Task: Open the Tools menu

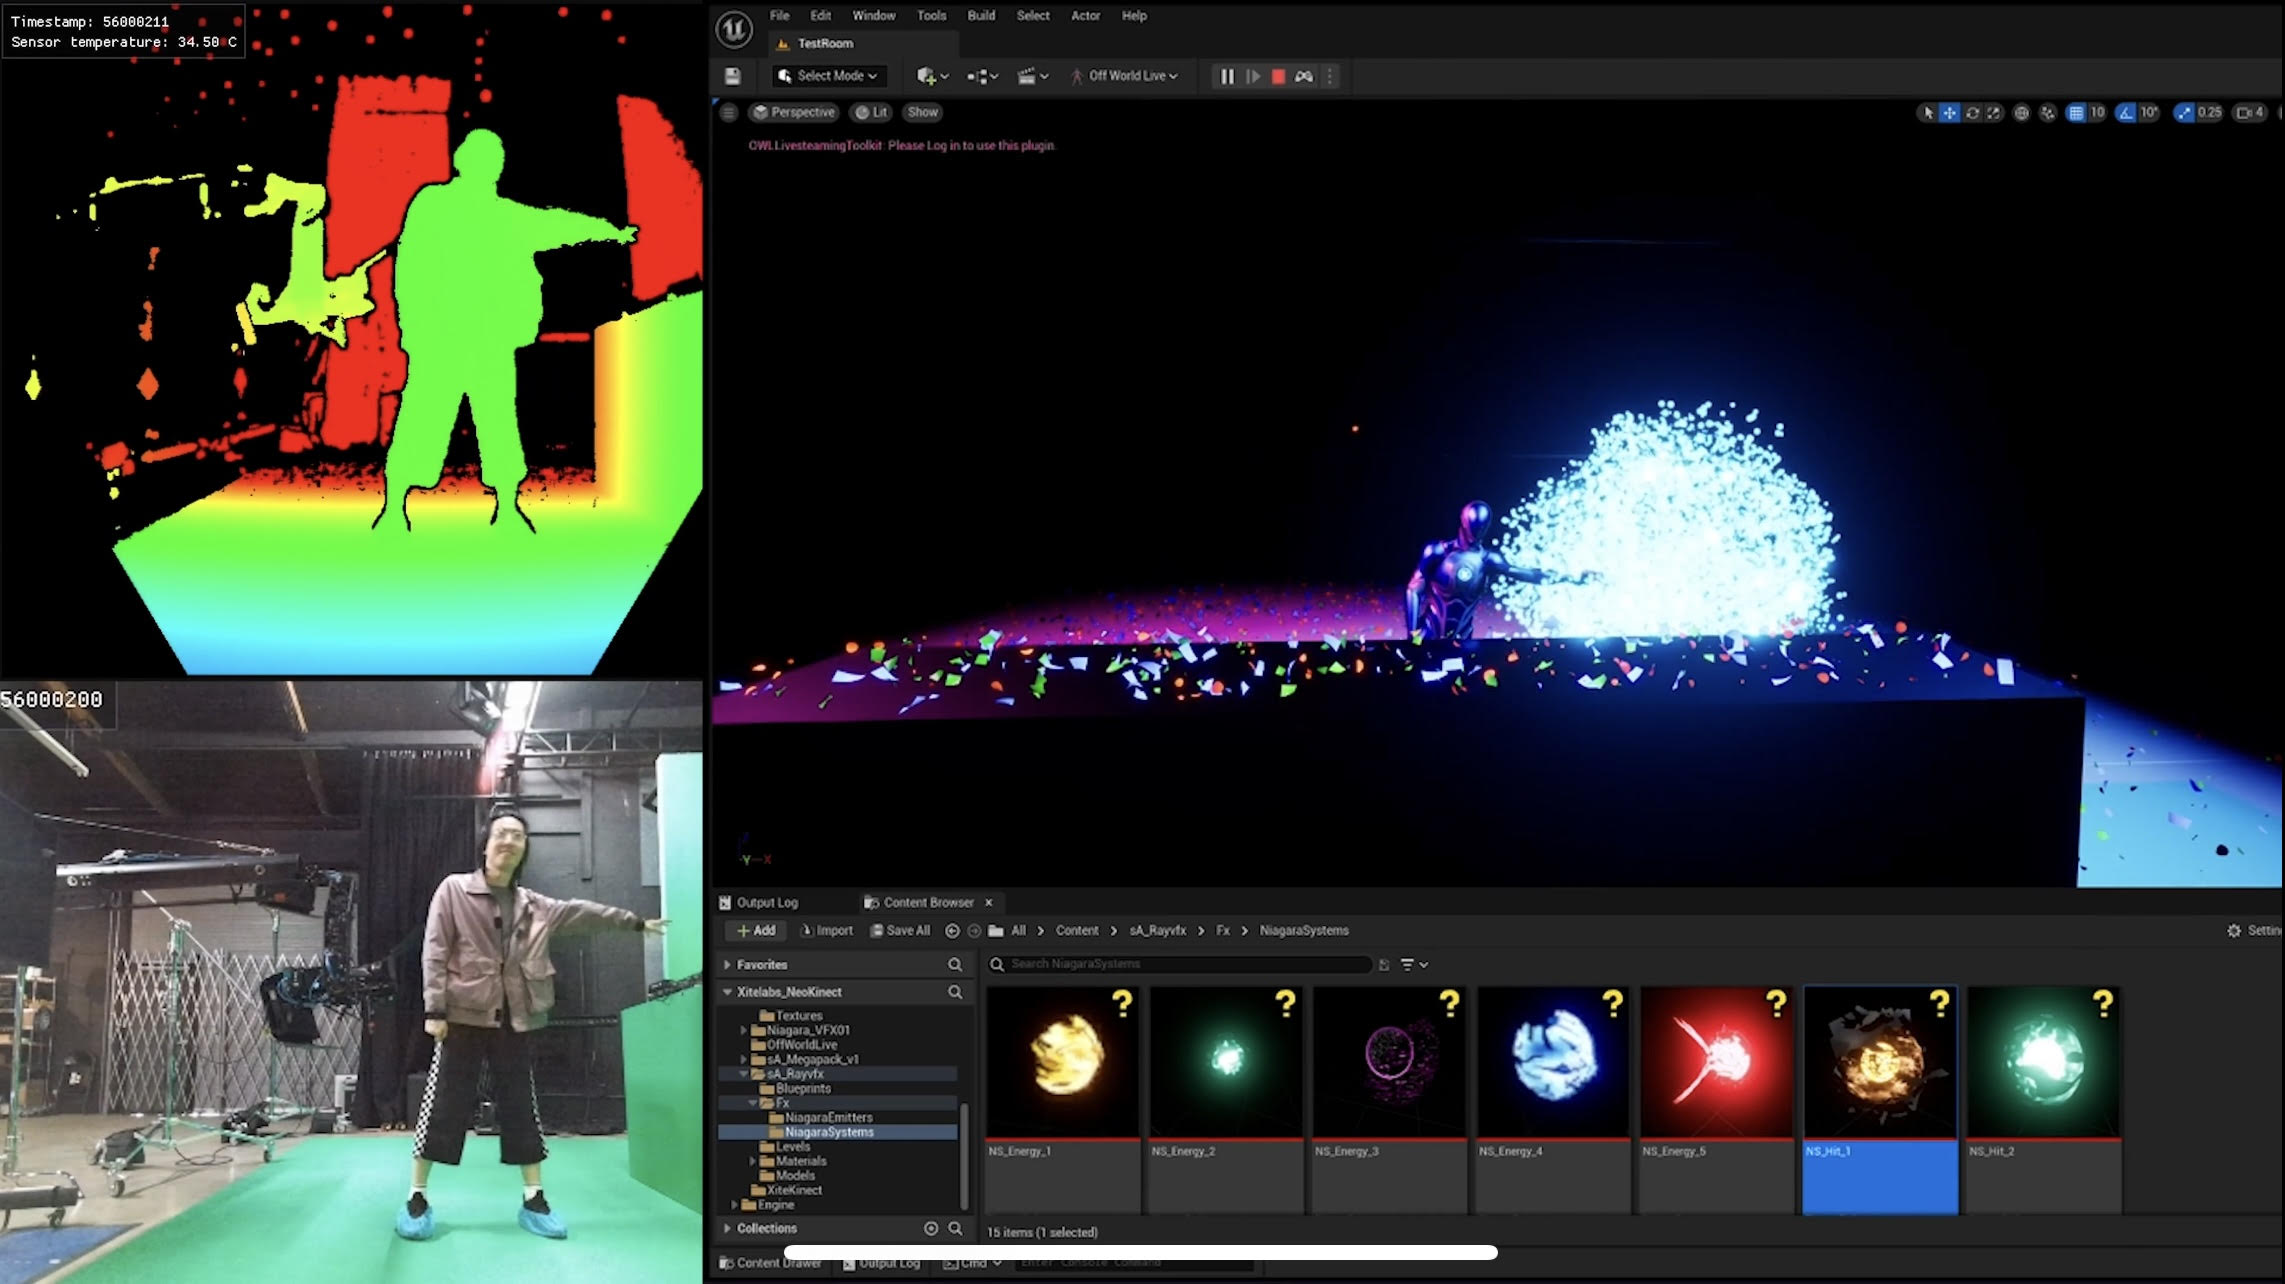Action: [x=931, y=15]
